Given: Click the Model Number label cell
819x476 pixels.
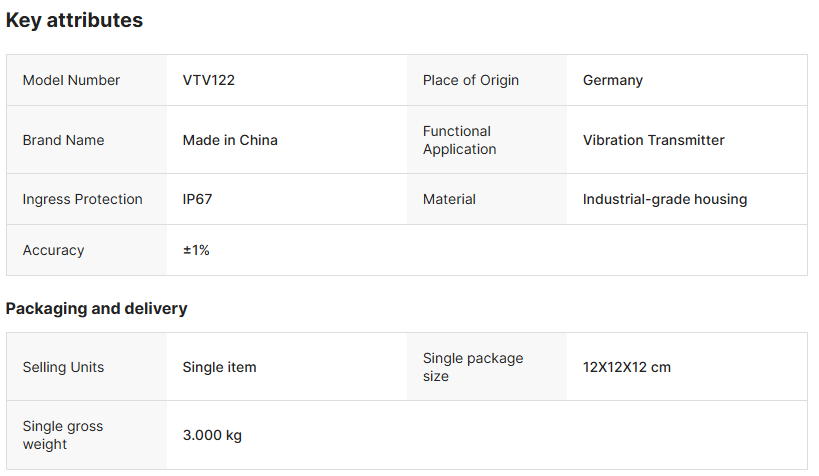Looking at the screenshot, I should coord(71,80).
